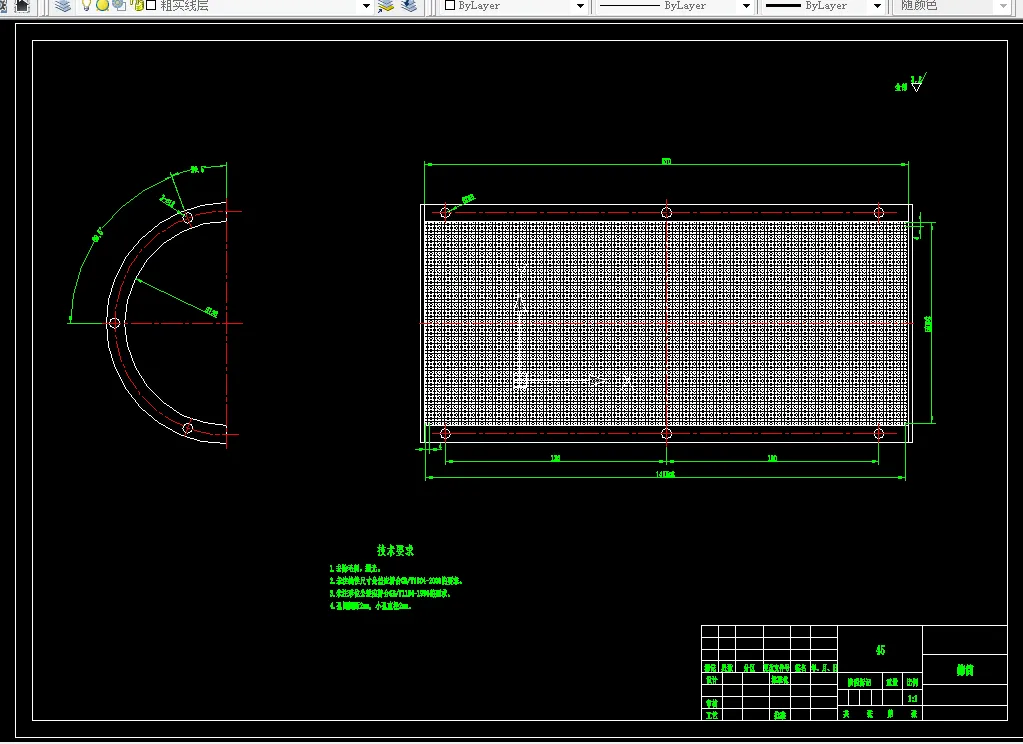
Task: Select the '1:1' scale text in title block
Action: [x=912, y=698]
